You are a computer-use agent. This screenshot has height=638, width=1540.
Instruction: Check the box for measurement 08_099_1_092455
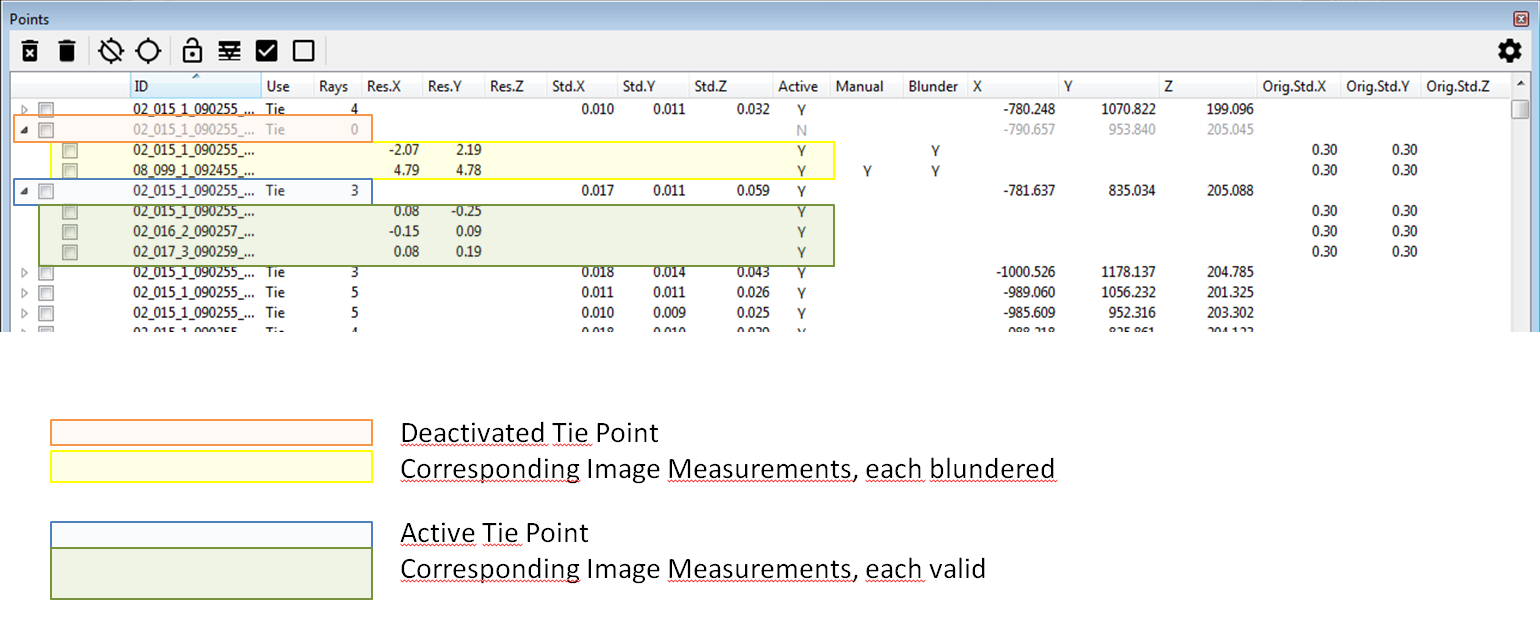[x=70, y=171]
